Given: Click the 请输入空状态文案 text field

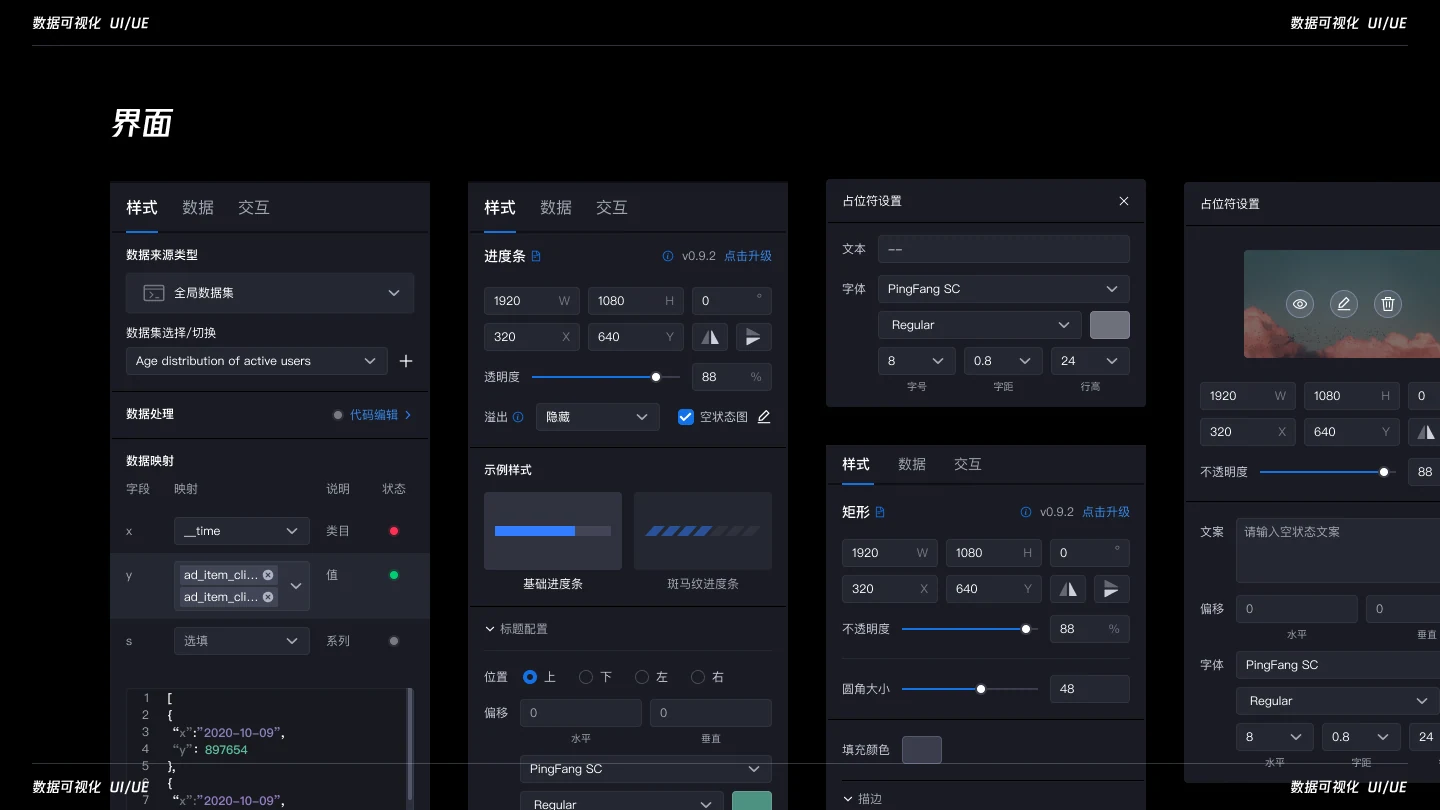Looking at the screenshot, I should pyautogui.click(x=1338, y=550).
